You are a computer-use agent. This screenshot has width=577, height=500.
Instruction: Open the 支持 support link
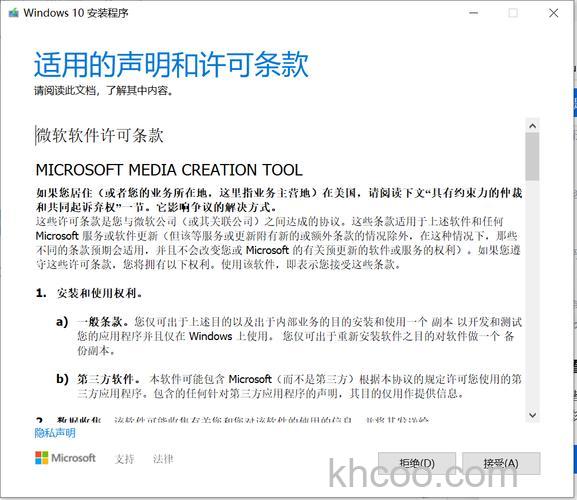(x=124, y=459)
